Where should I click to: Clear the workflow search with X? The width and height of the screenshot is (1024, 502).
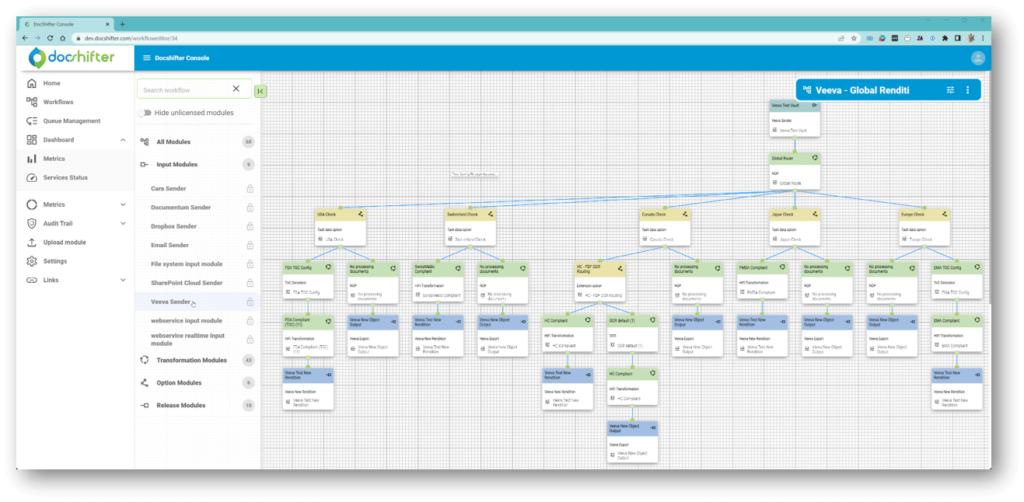pyautogui.click(x=236, y=89)
